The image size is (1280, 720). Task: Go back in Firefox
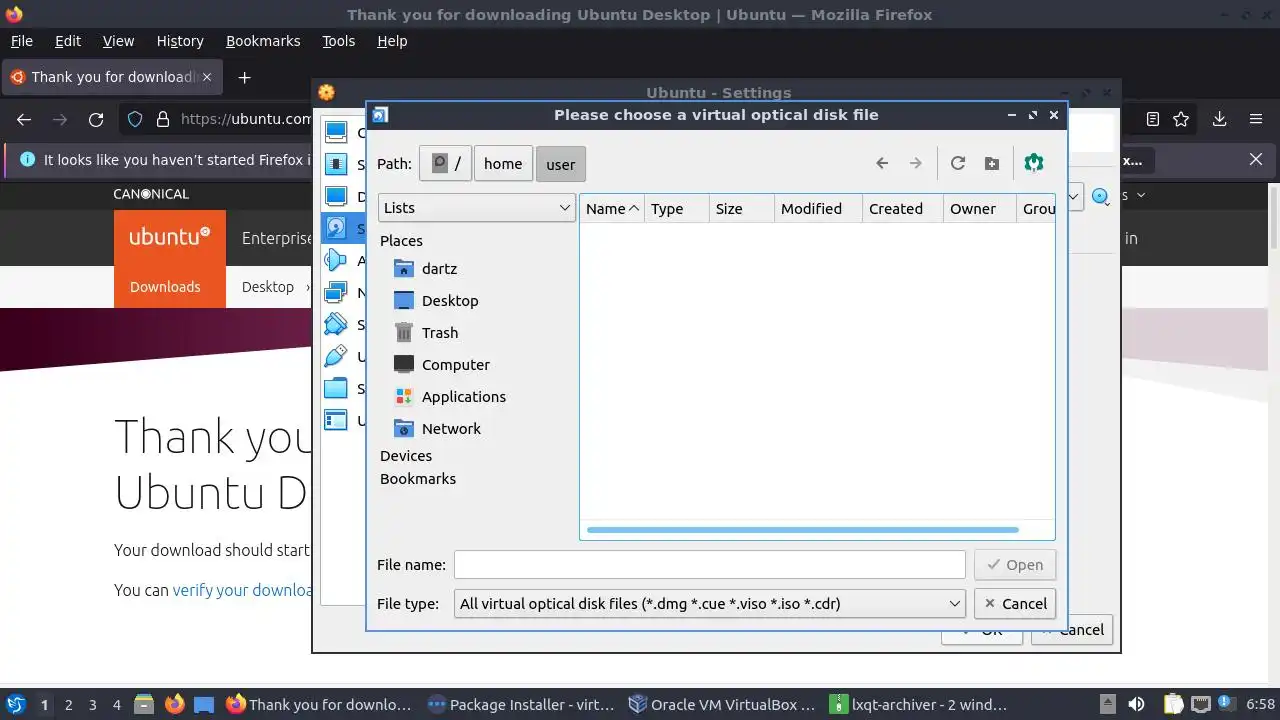24,119
